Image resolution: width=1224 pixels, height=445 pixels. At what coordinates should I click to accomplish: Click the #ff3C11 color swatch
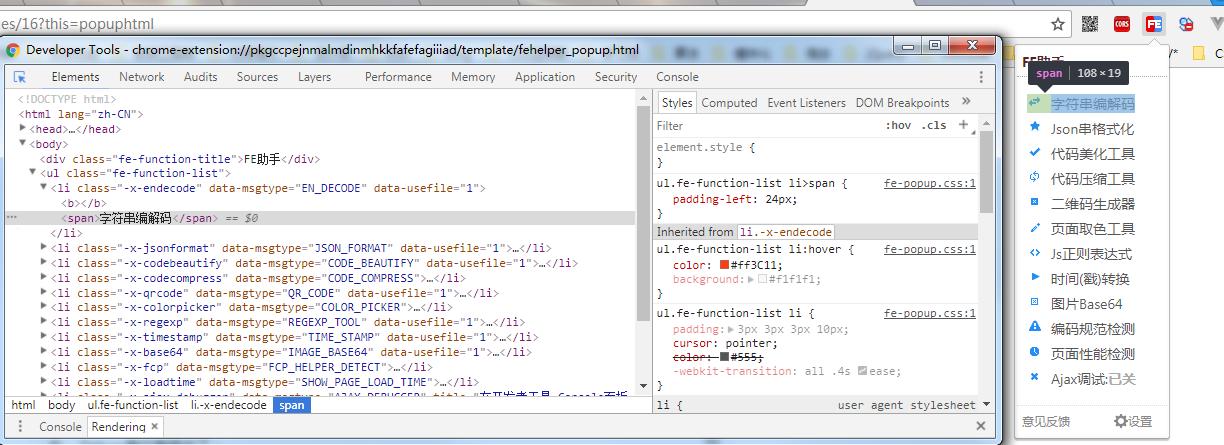pos(724,265)
